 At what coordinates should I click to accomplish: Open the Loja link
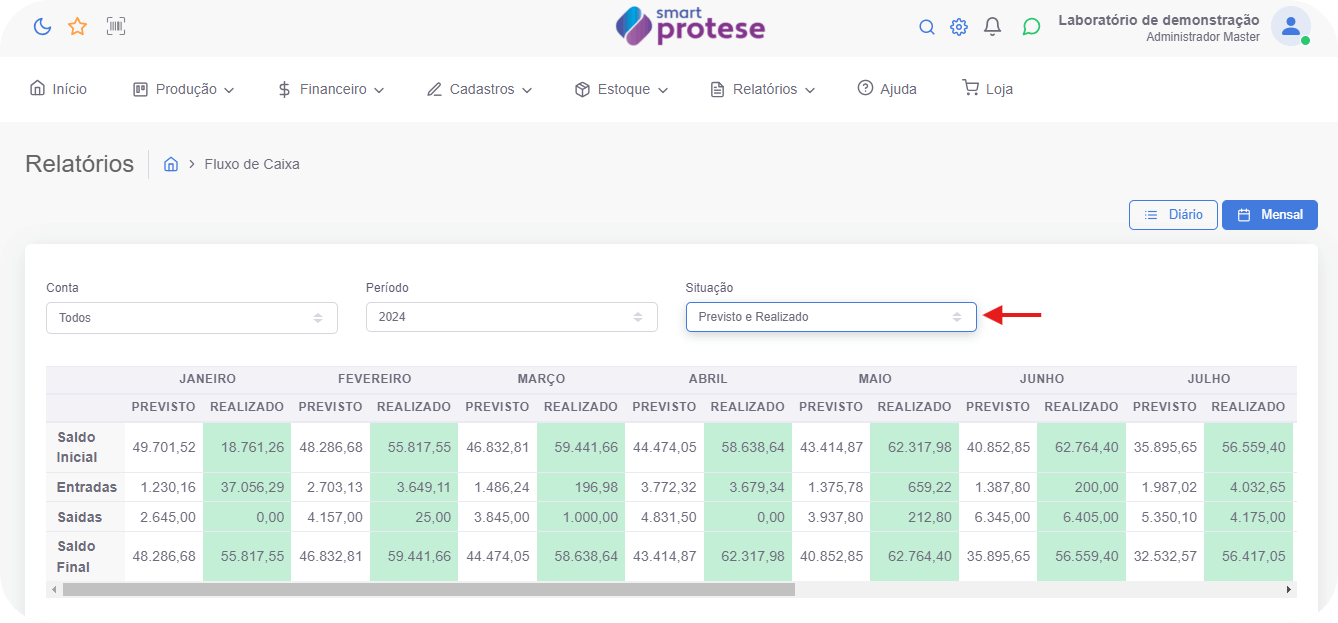pyautogui.click(x=987, y=89)
